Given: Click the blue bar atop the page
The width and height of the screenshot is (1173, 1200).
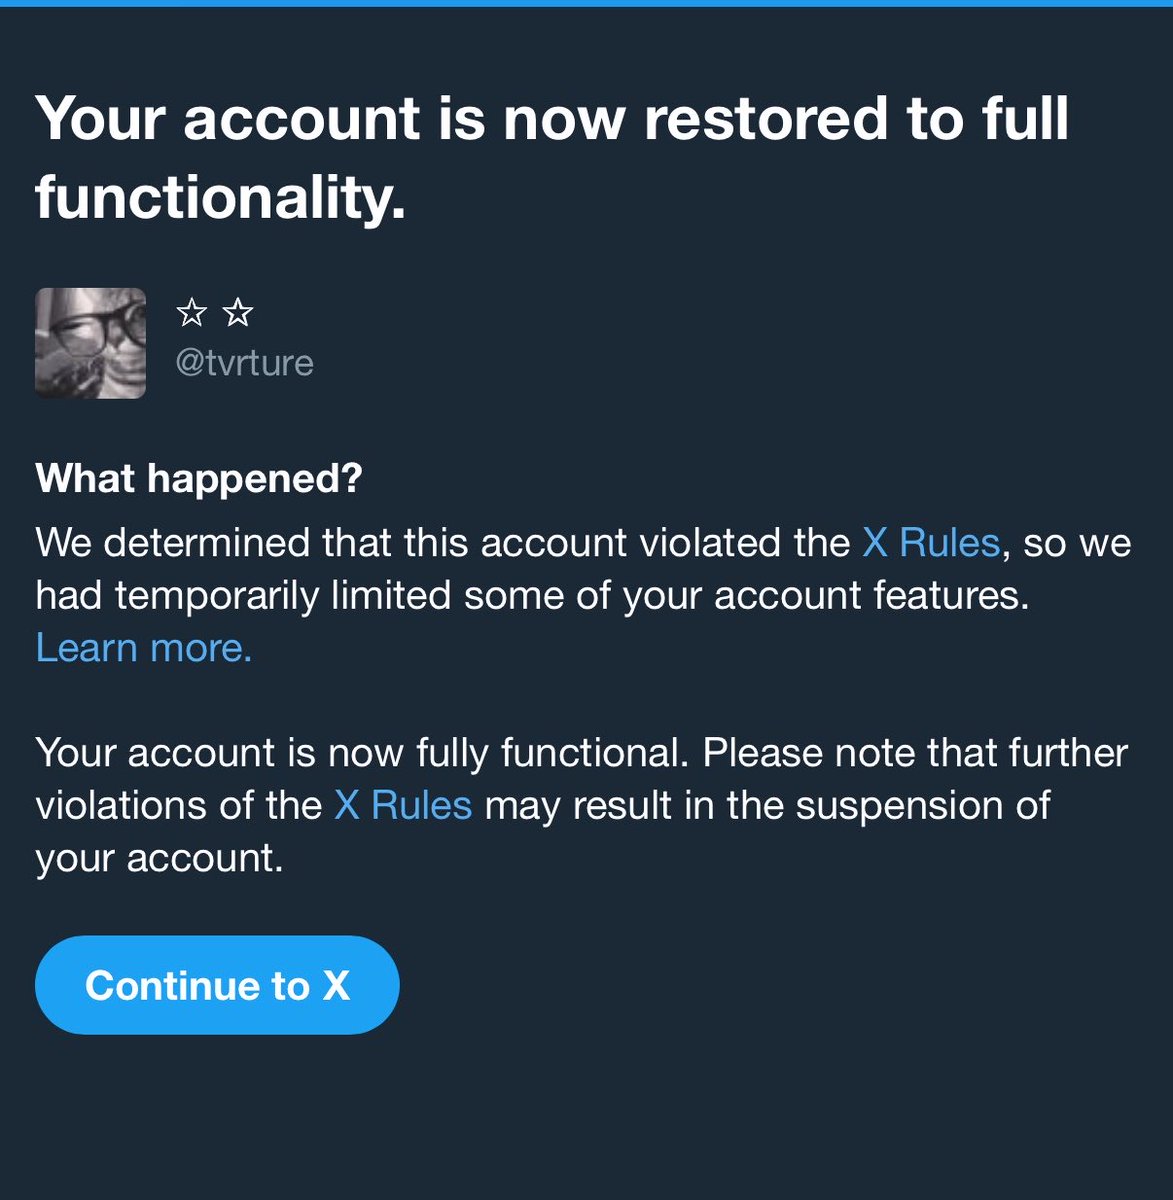Looking at the screenshot, I should point(586,3).
